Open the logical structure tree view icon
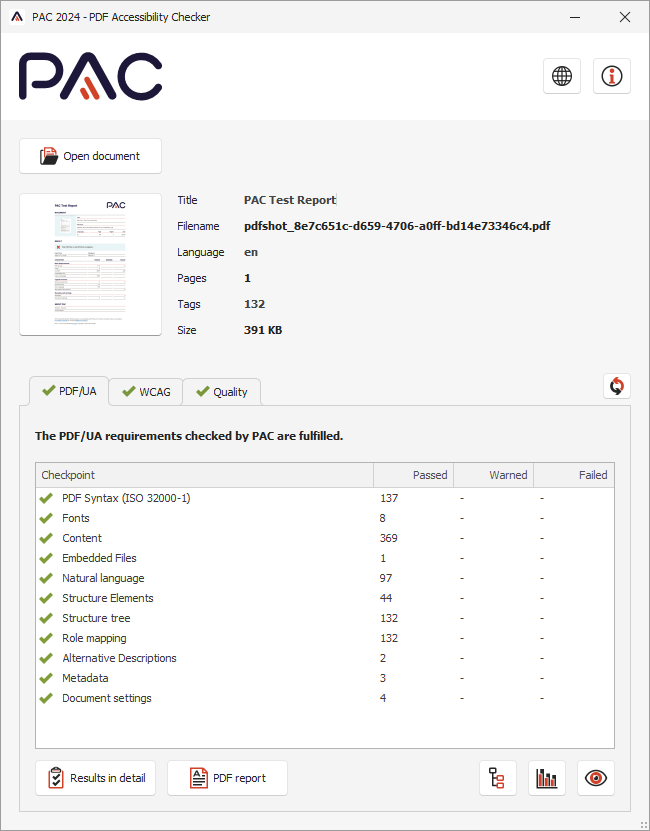Viewport: 650px width, 831px height. (497, 778)
